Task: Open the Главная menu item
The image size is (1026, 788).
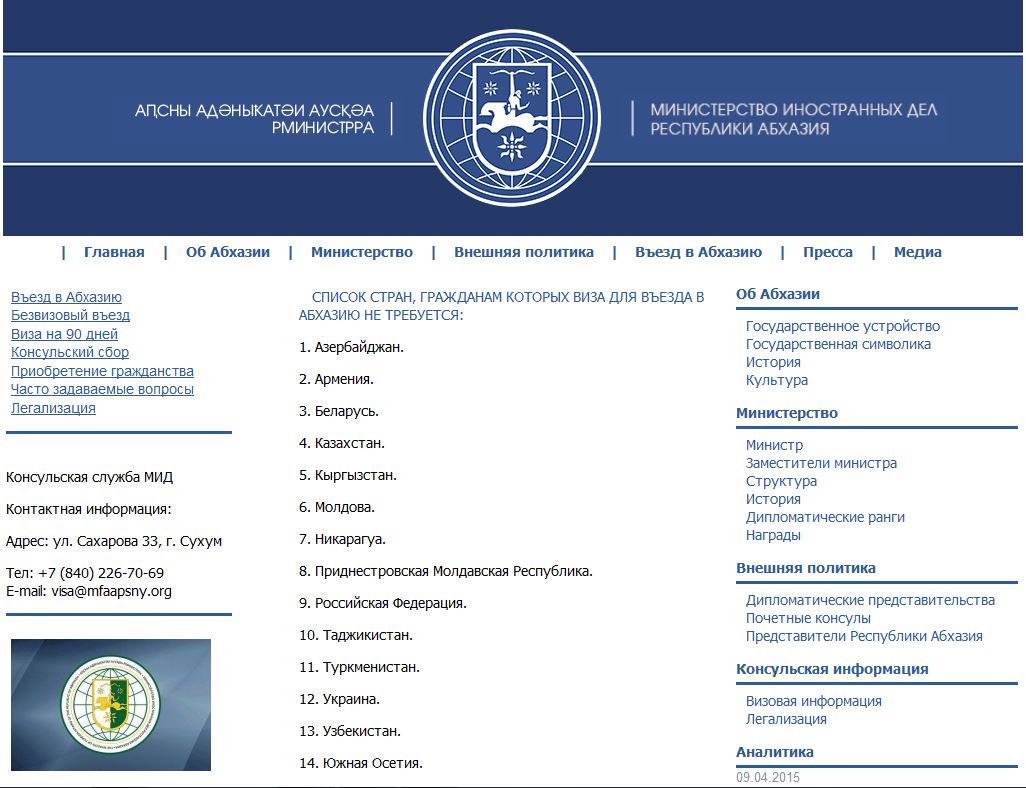Action: [x=114, y=252]
